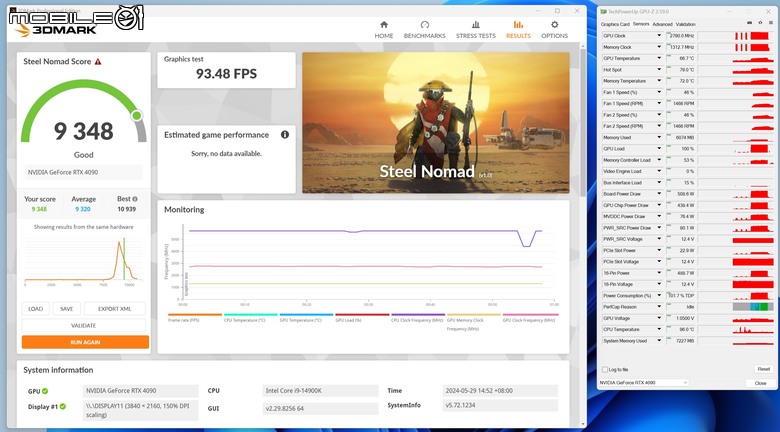Click the GPU-Z refresh icon

coord(760,23)
